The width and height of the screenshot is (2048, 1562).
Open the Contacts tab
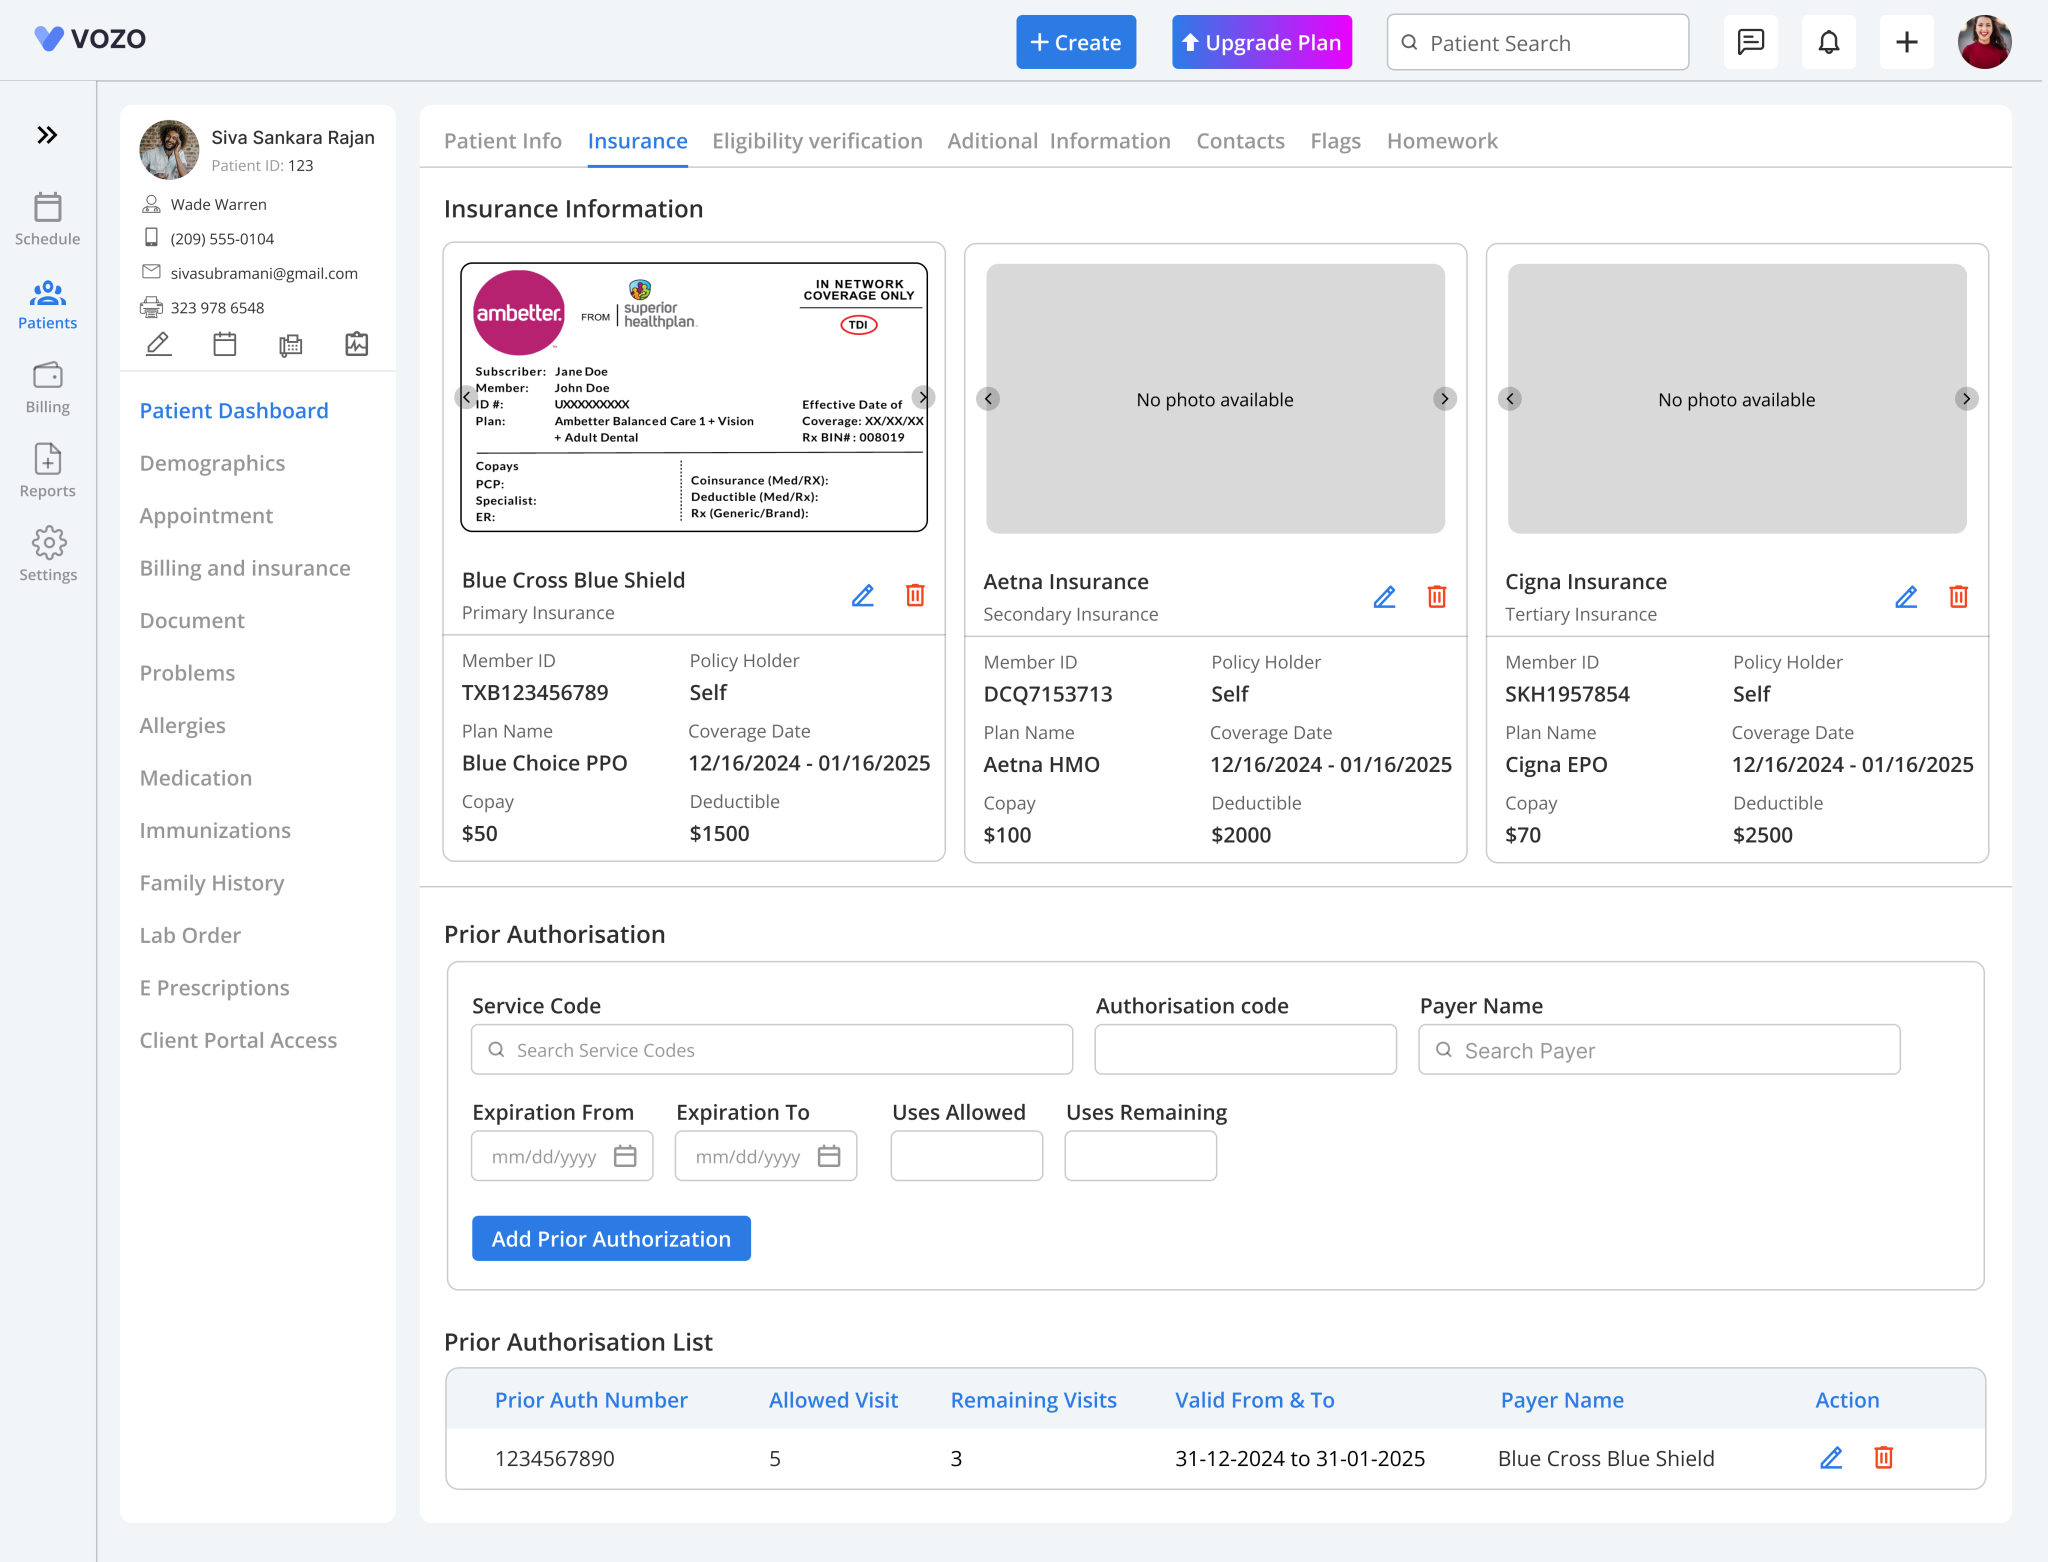click(x=1239, y=140)
